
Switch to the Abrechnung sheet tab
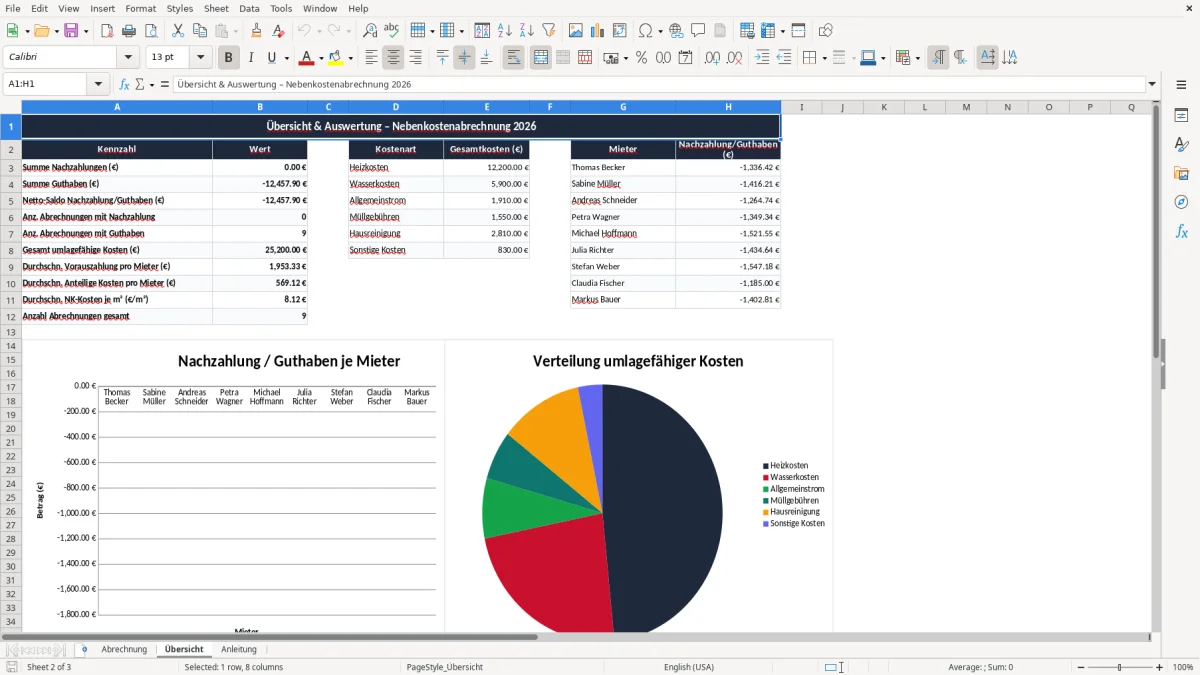(x=124, y=649)
